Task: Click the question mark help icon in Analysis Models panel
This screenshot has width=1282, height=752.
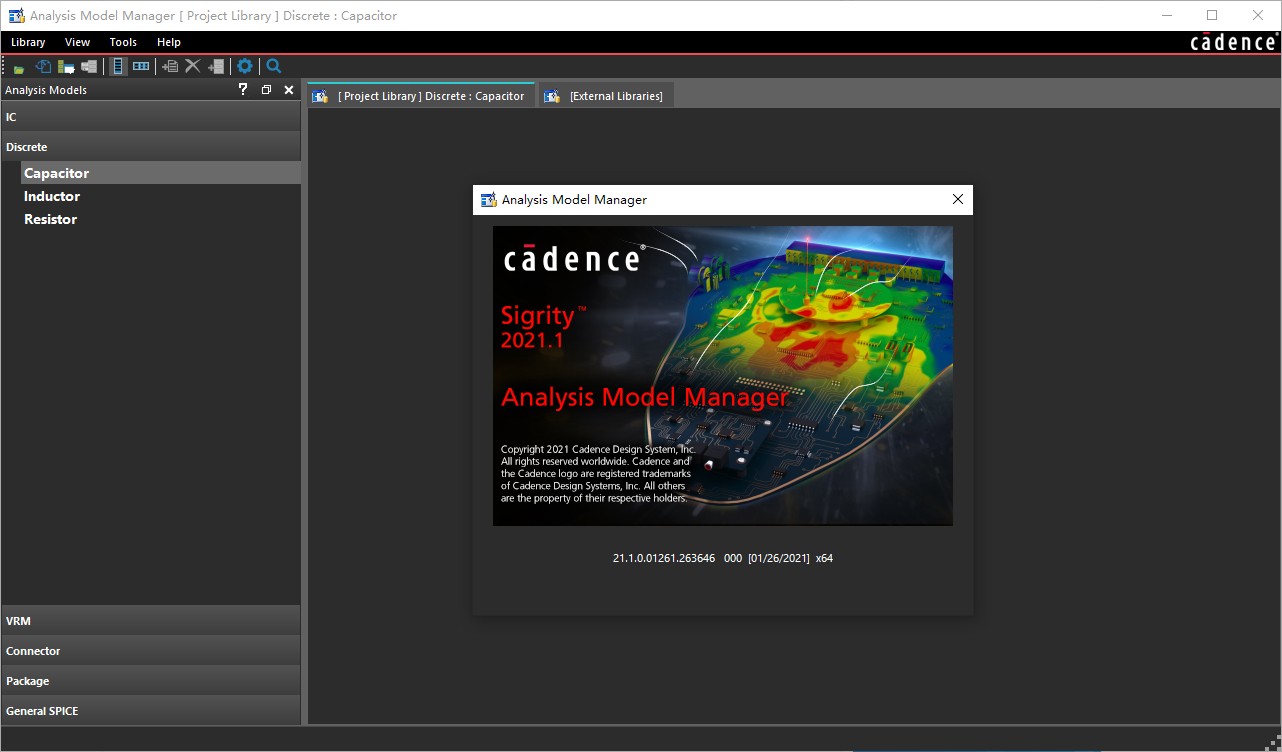Action: click(243, 90)
